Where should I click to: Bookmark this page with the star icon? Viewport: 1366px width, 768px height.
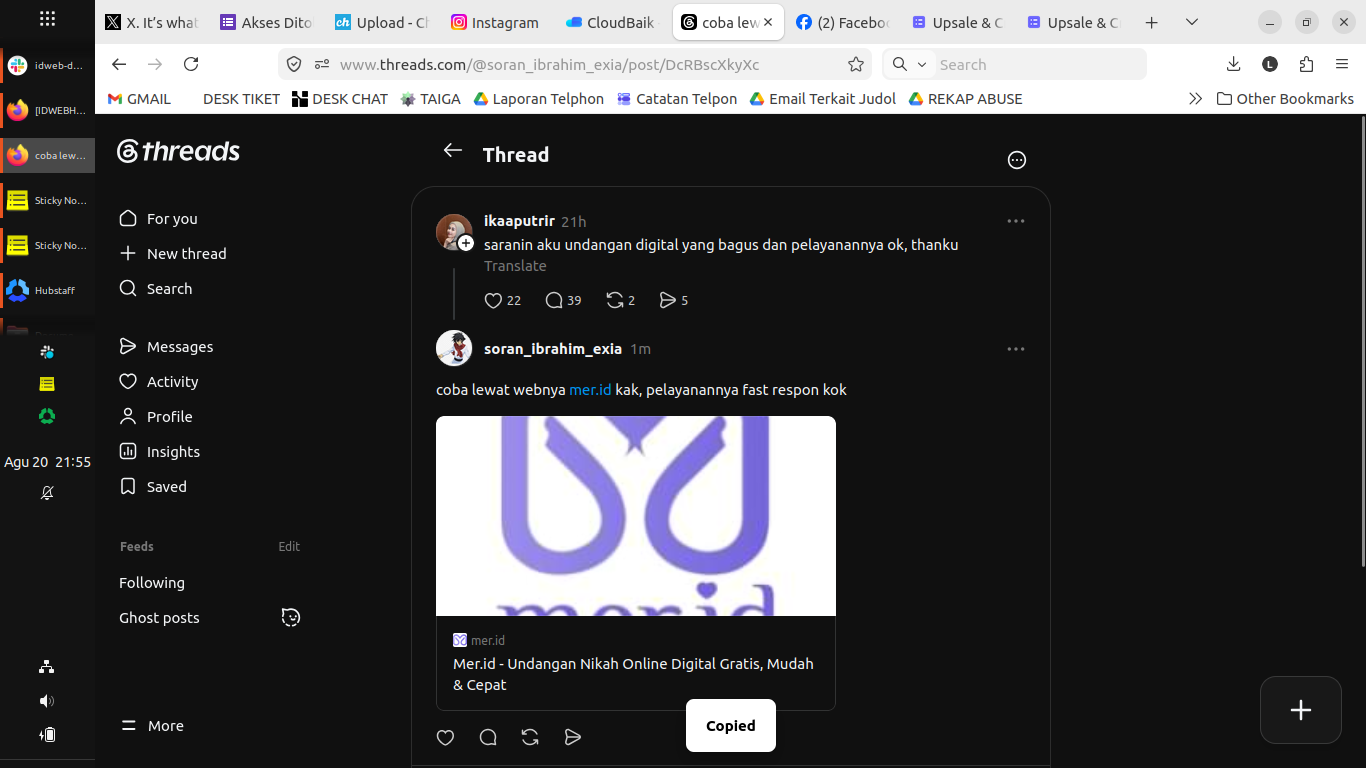(856, 64)
